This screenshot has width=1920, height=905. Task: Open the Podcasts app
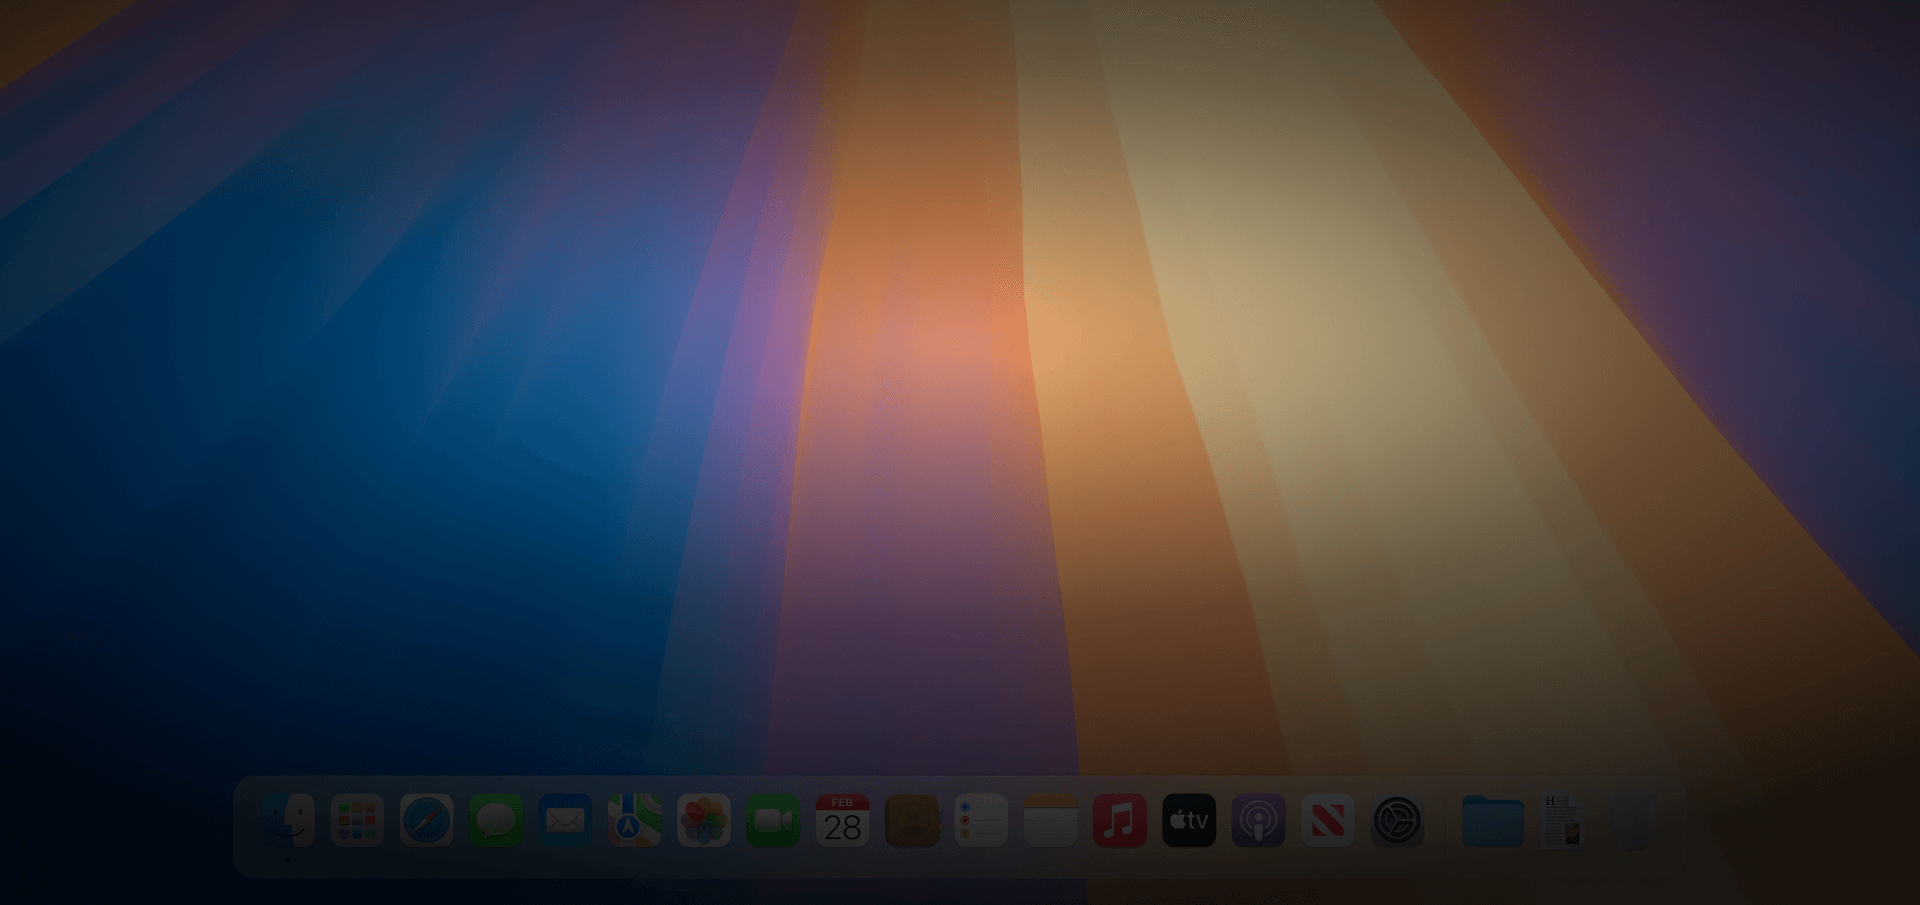point(1258,821)
